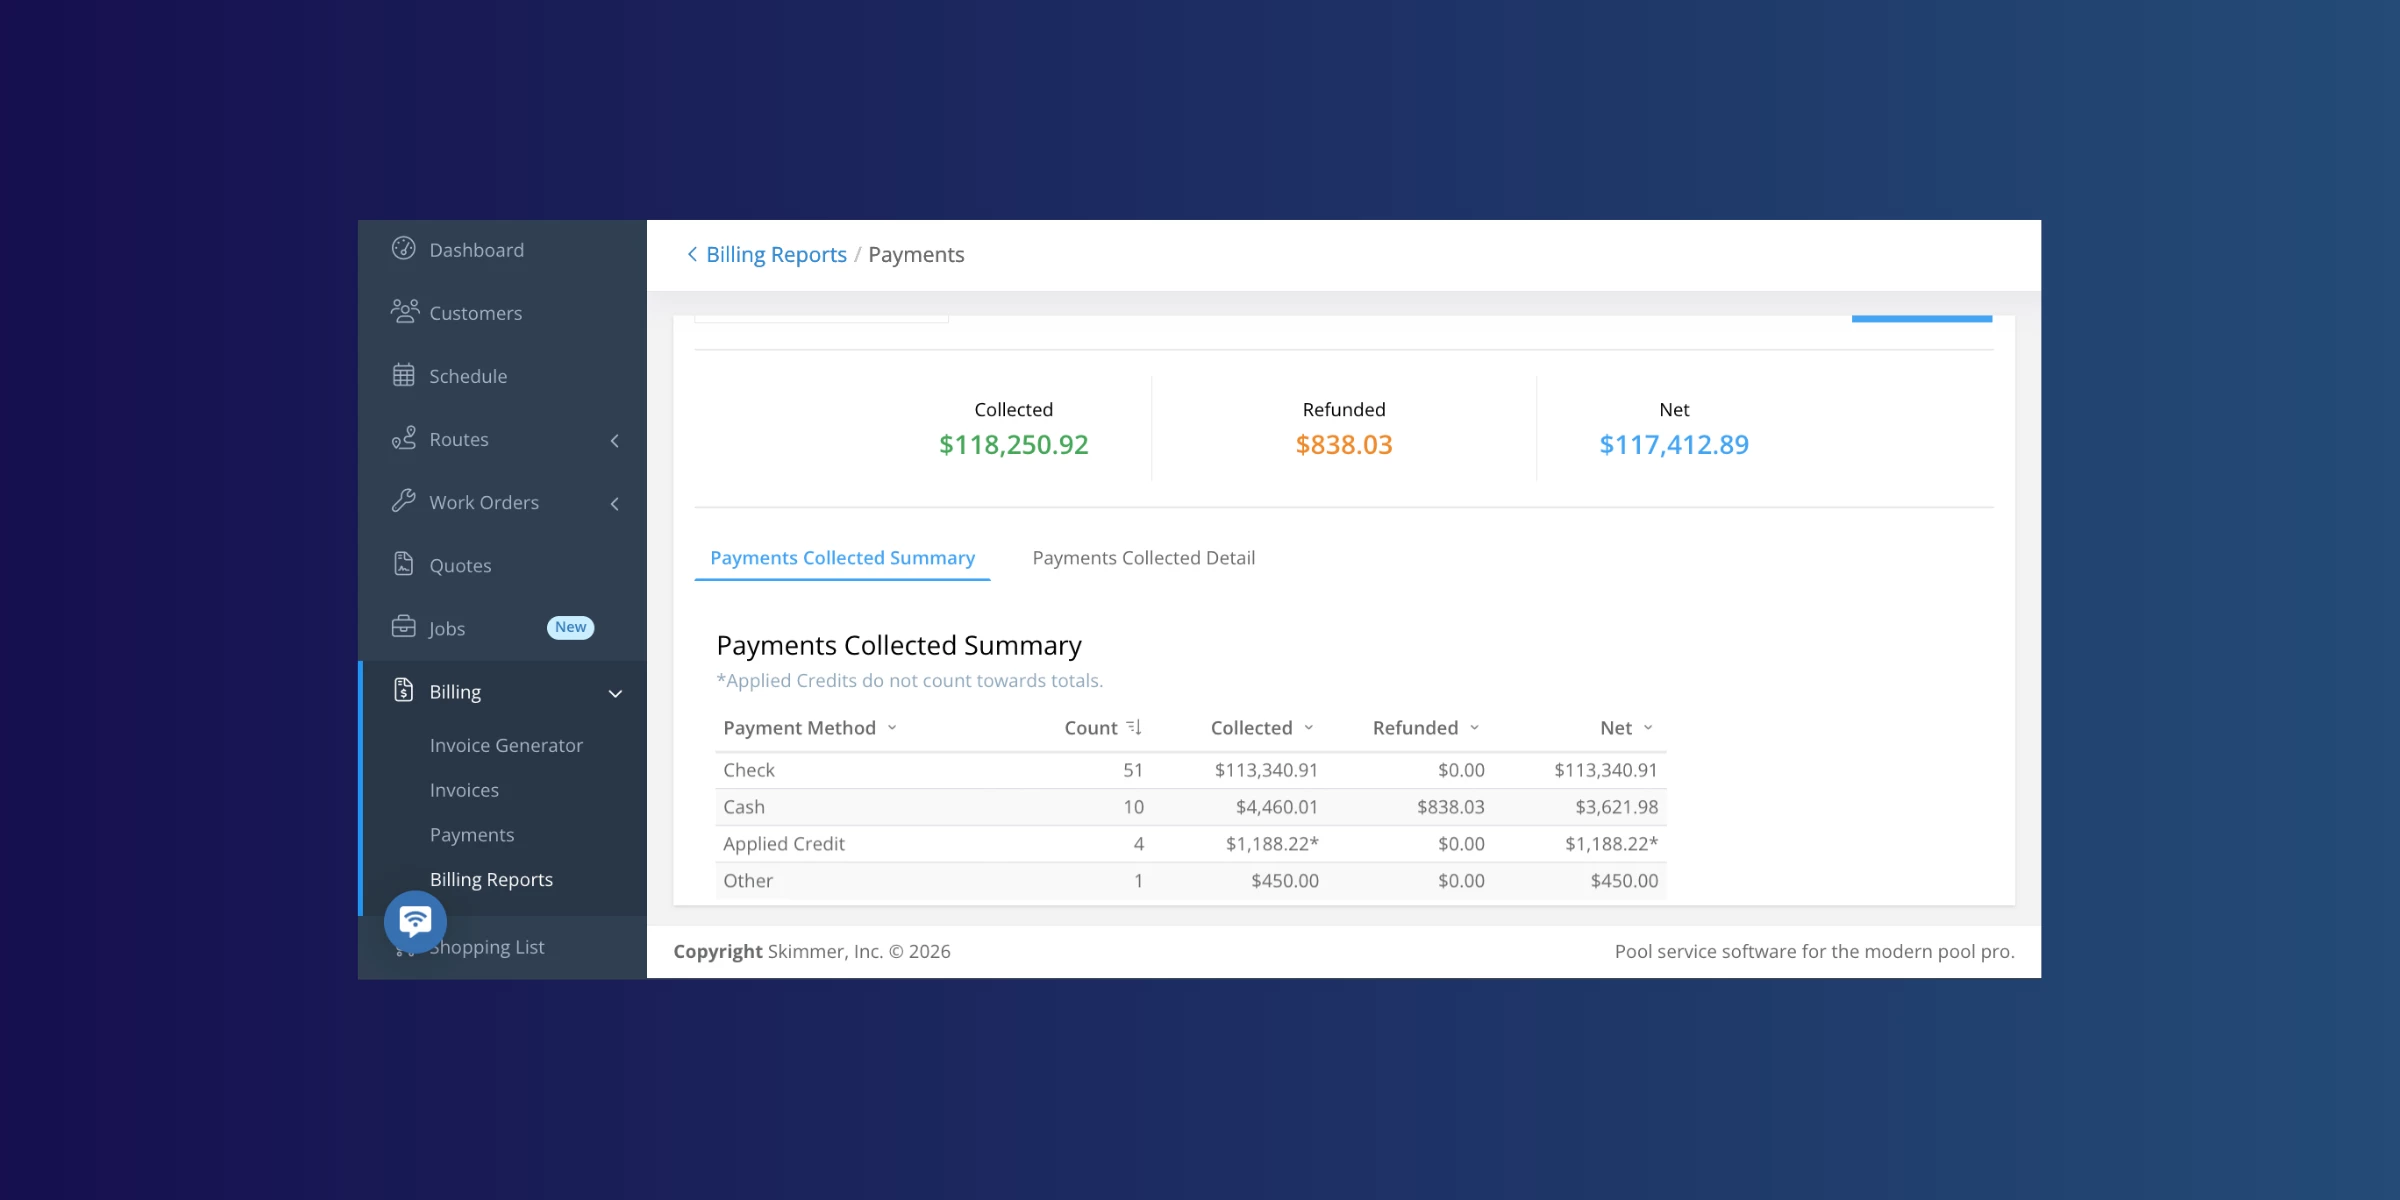Image resolution: width=2400 pixels, height=1200 pixels.
Task: Expand the Work Orders submenu chevron
Action: (x=615, y=503)
